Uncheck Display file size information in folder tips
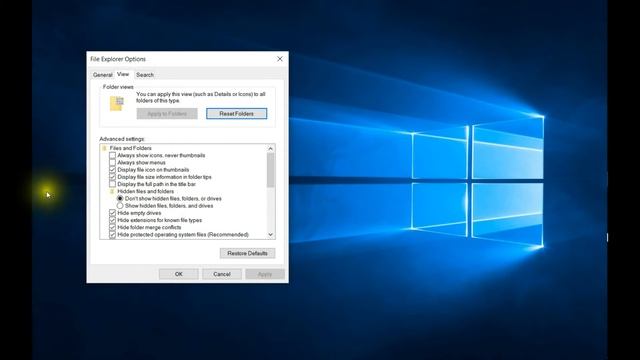640x360 pixels. (112, 177)
